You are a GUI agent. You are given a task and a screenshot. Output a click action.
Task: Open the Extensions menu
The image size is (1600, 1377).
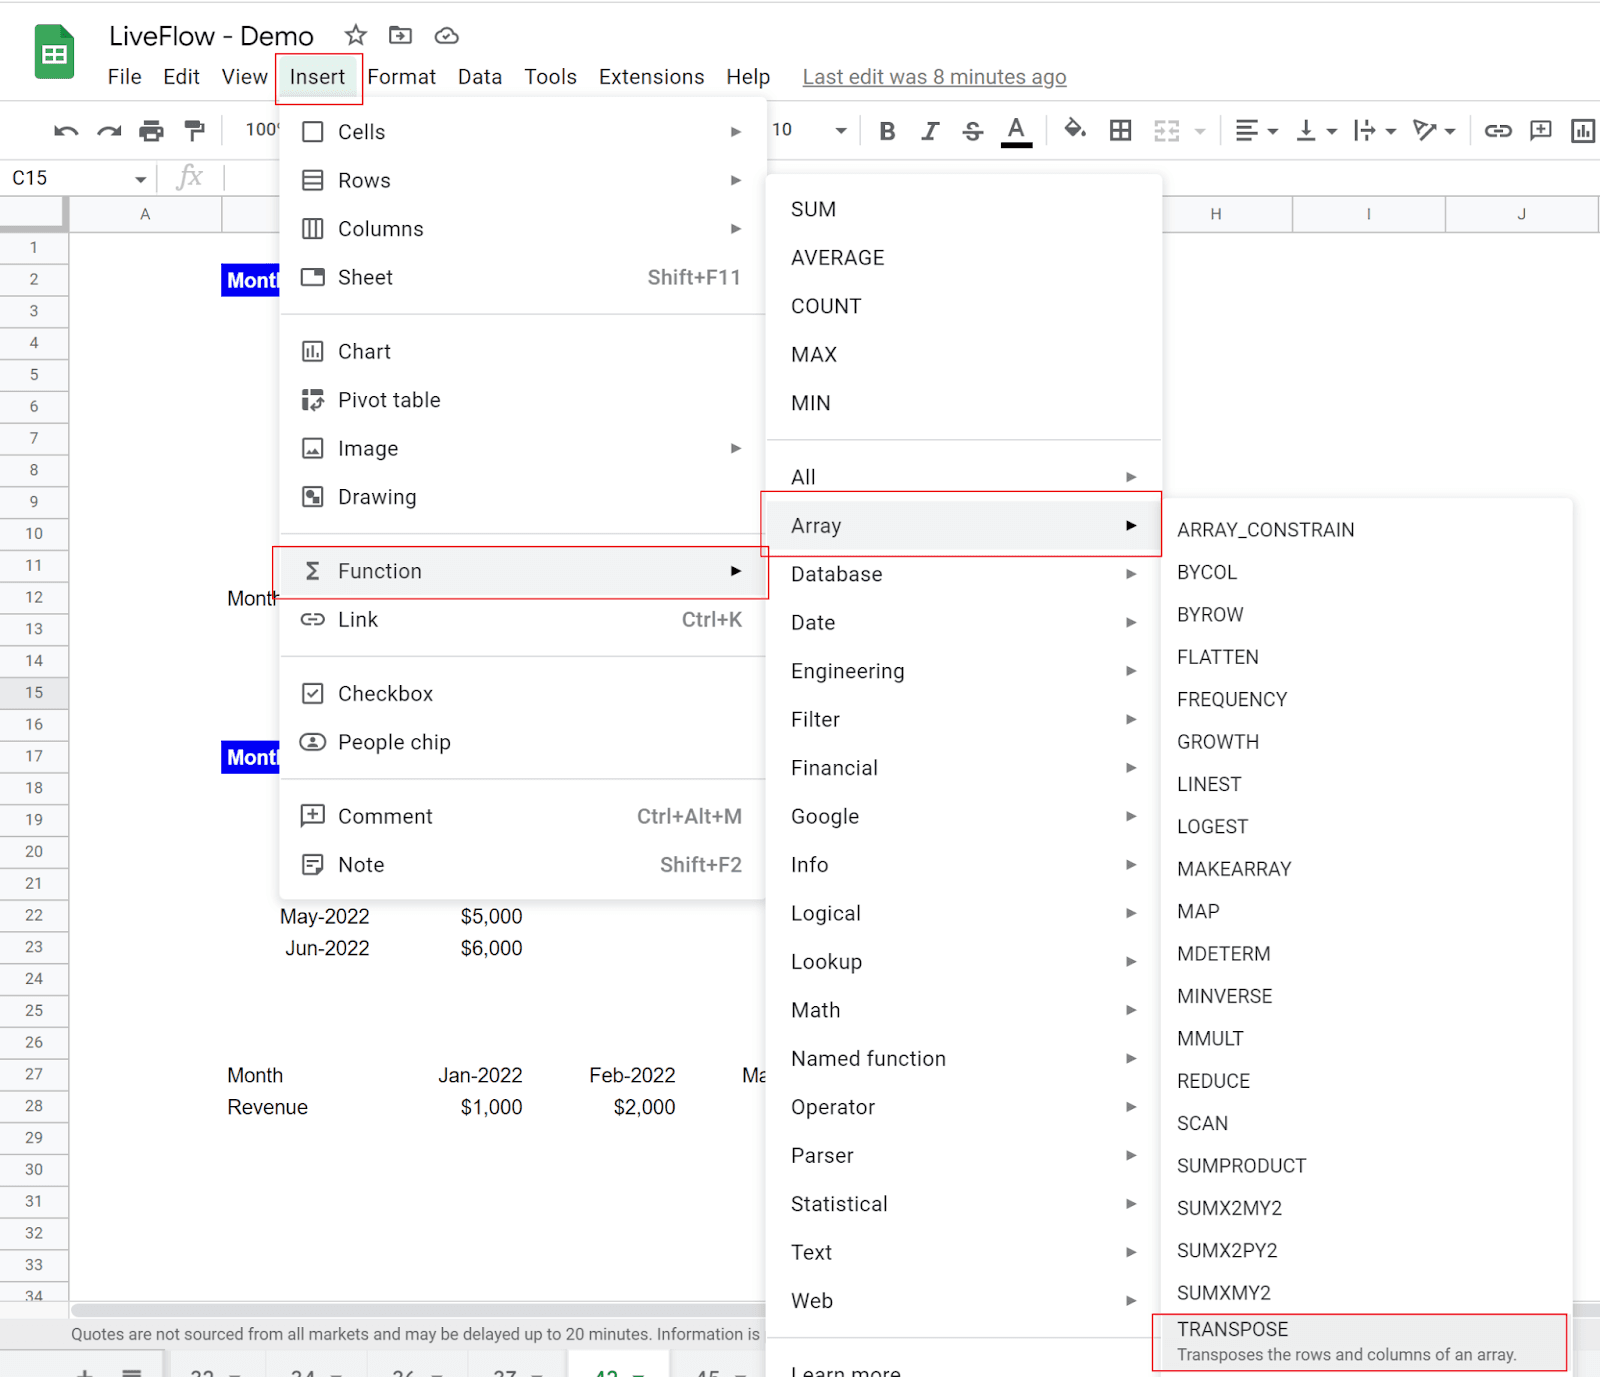(651, 77)
